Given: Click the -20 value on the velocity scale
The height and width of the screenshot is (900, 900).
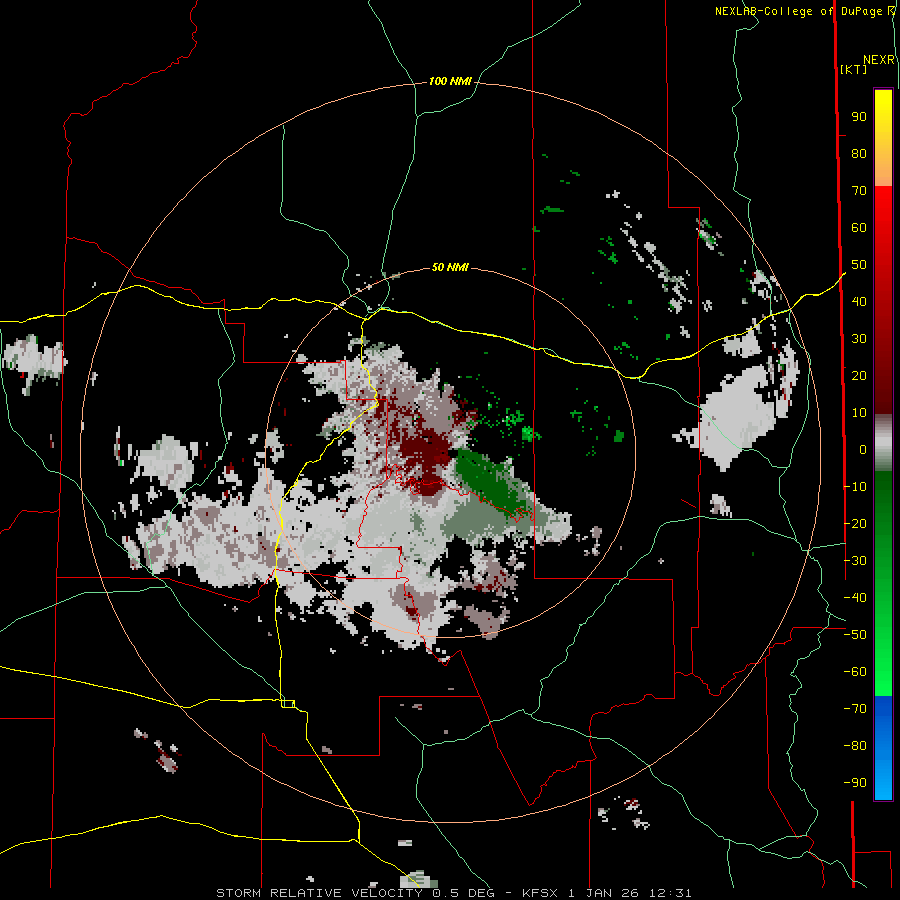Looking at the screenshot, I should point(855,524).
